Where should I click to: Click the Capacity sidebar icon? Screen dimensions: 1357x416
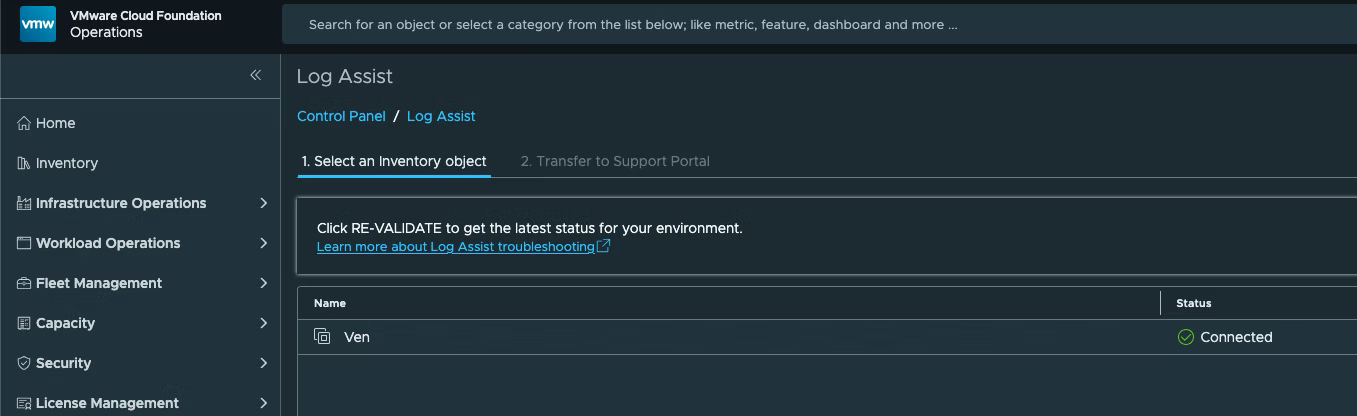pyautogui.click(x=24, y=323)
